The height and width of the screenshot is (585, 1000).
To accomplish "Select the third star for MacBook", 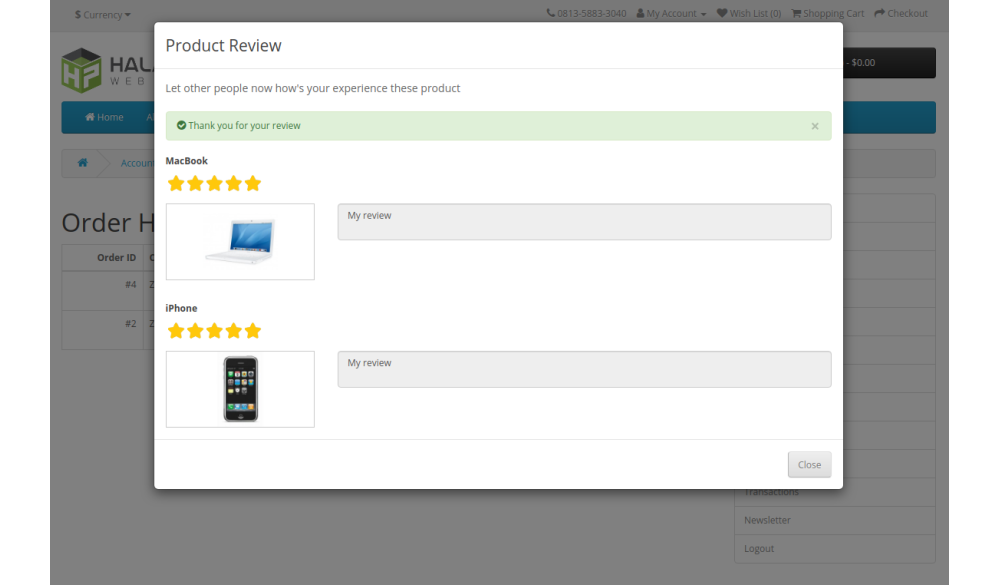I will pyautogui.click(x=214, y=183).
